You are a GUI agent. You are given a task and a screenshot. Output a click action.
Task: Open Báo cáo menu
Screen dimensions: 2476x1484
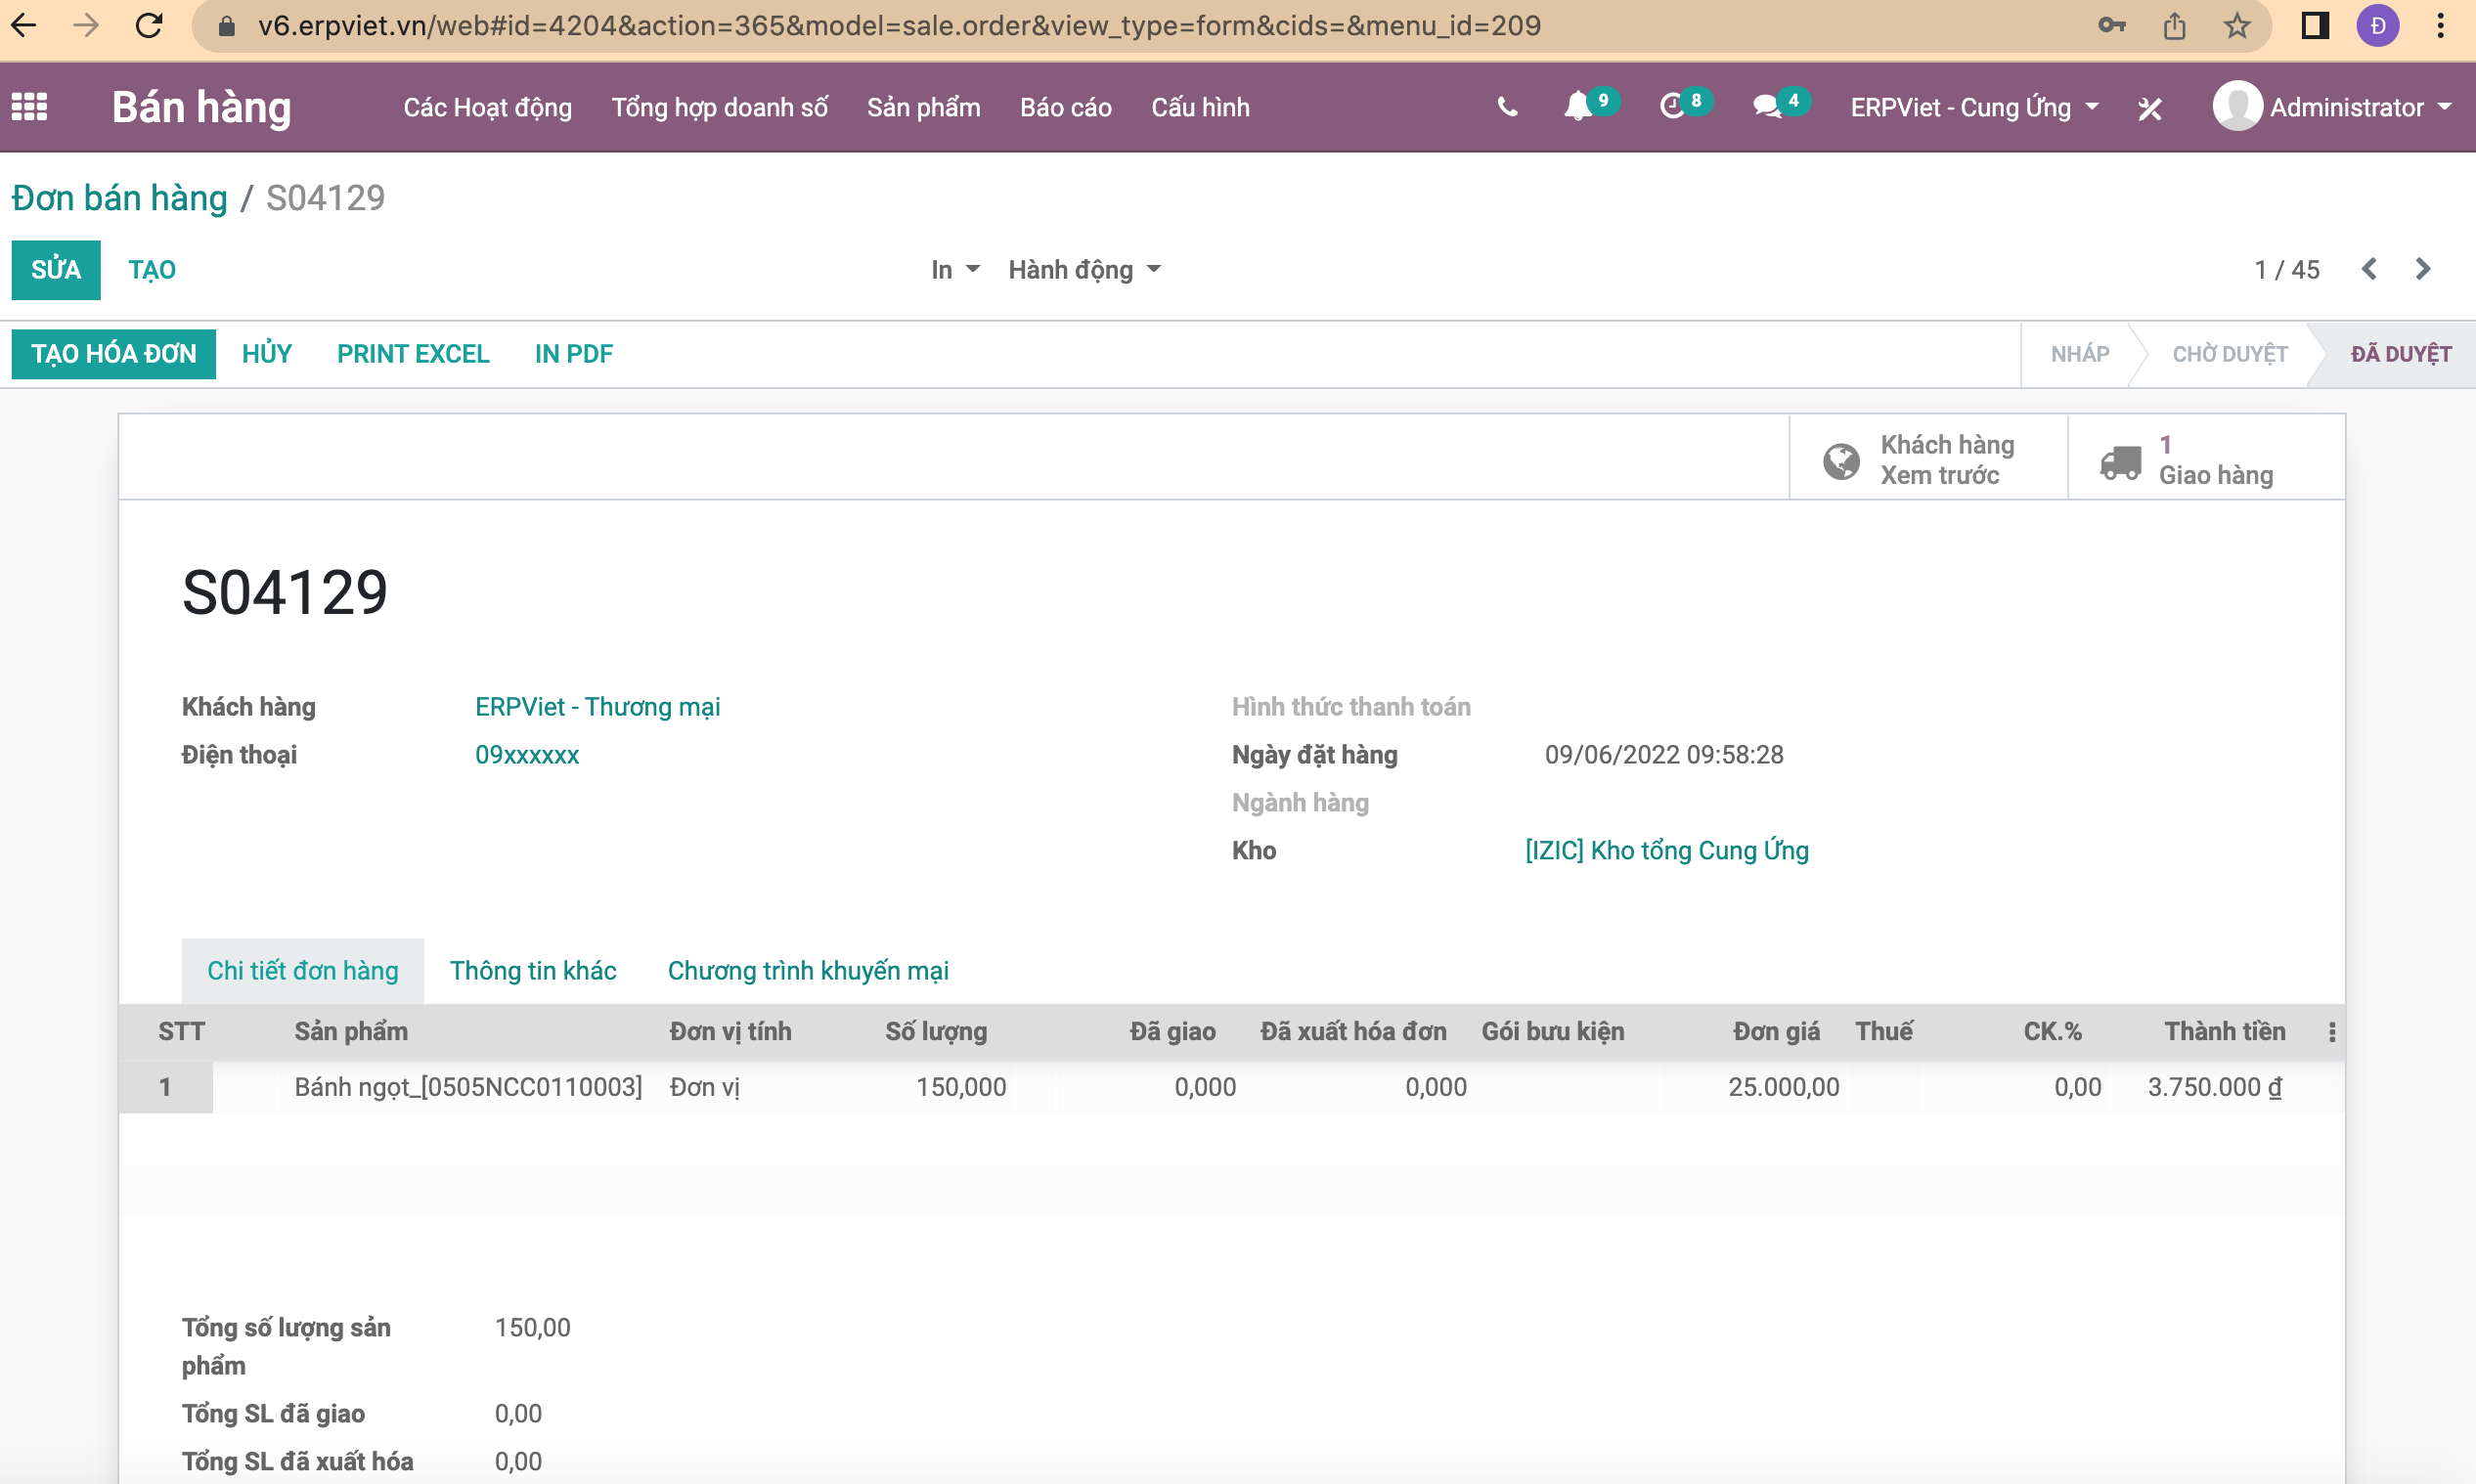pyautogui.click(x=1066, y=107)
